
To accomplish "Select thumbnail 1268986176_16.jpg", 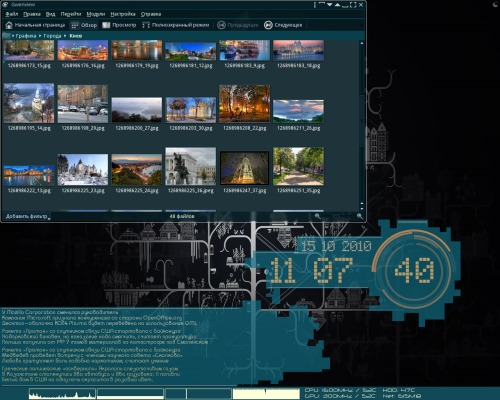I will 83,50.
